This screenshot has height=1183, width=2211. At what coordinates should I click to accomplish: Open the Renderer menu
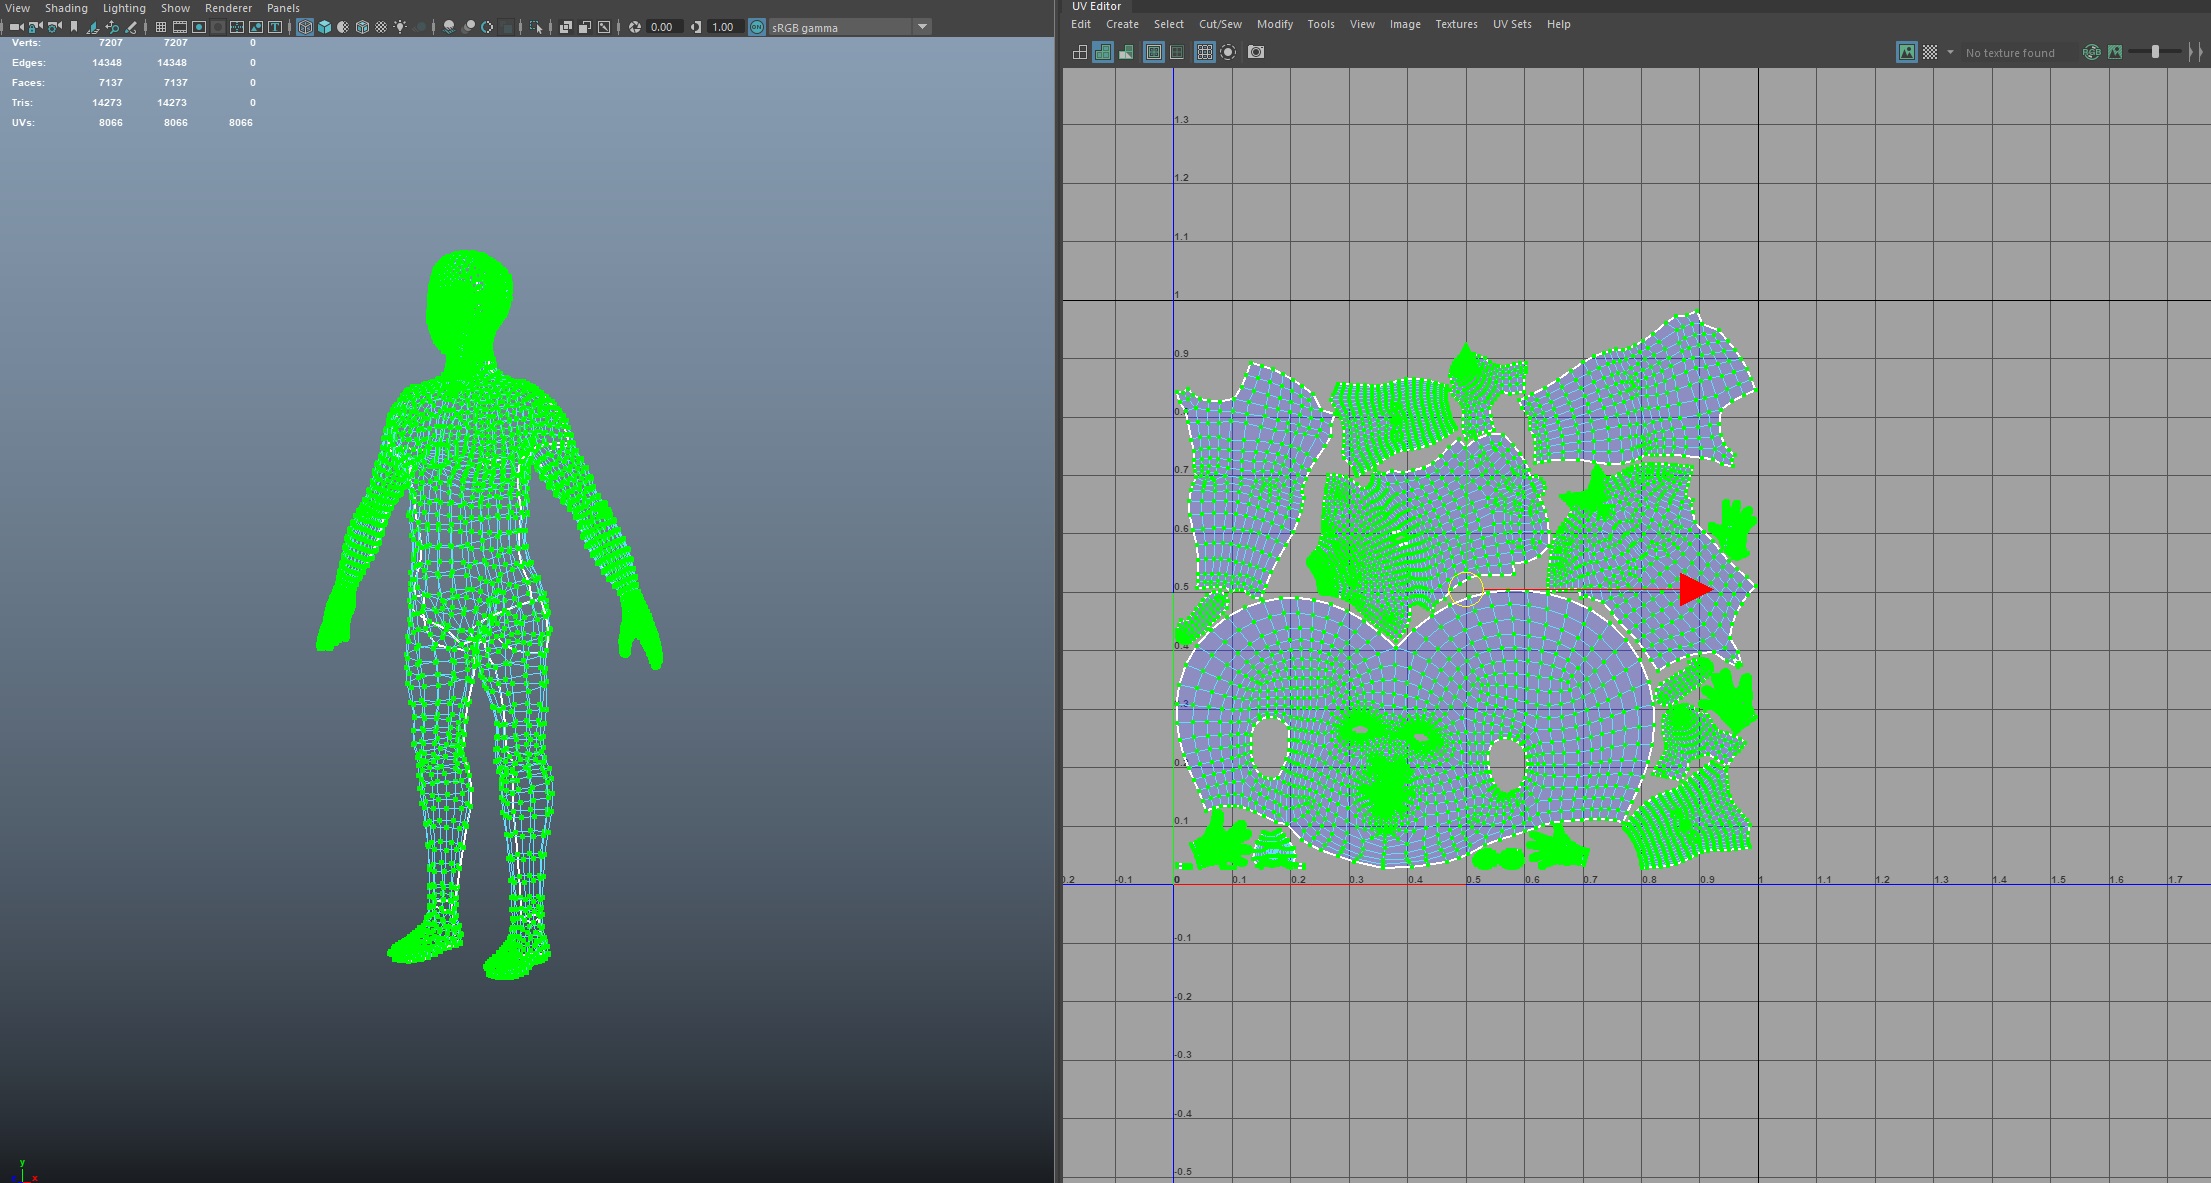[228, 8]
